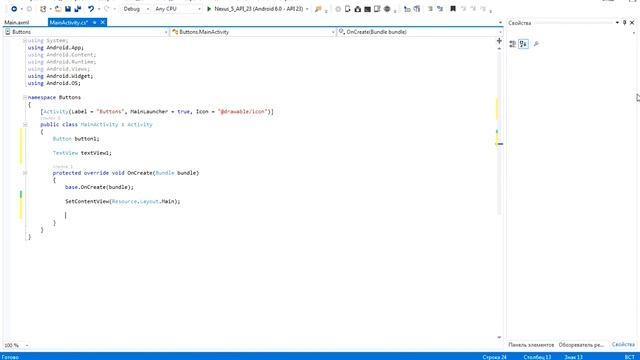Click editor scrollbar up arrow
This screenshot has height=360, width=640.
(499, 49)
